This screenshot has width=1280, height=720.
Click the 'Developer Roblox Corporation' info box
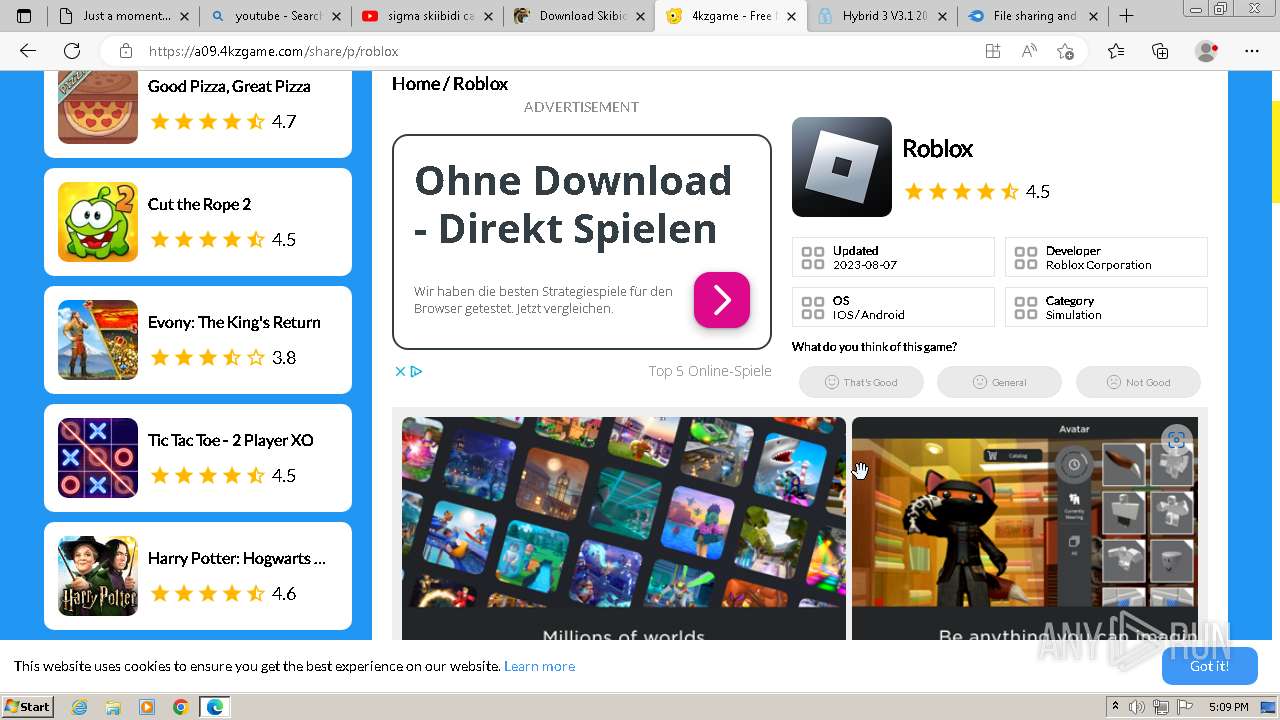pyautogui.click(x=1106, y=257)
